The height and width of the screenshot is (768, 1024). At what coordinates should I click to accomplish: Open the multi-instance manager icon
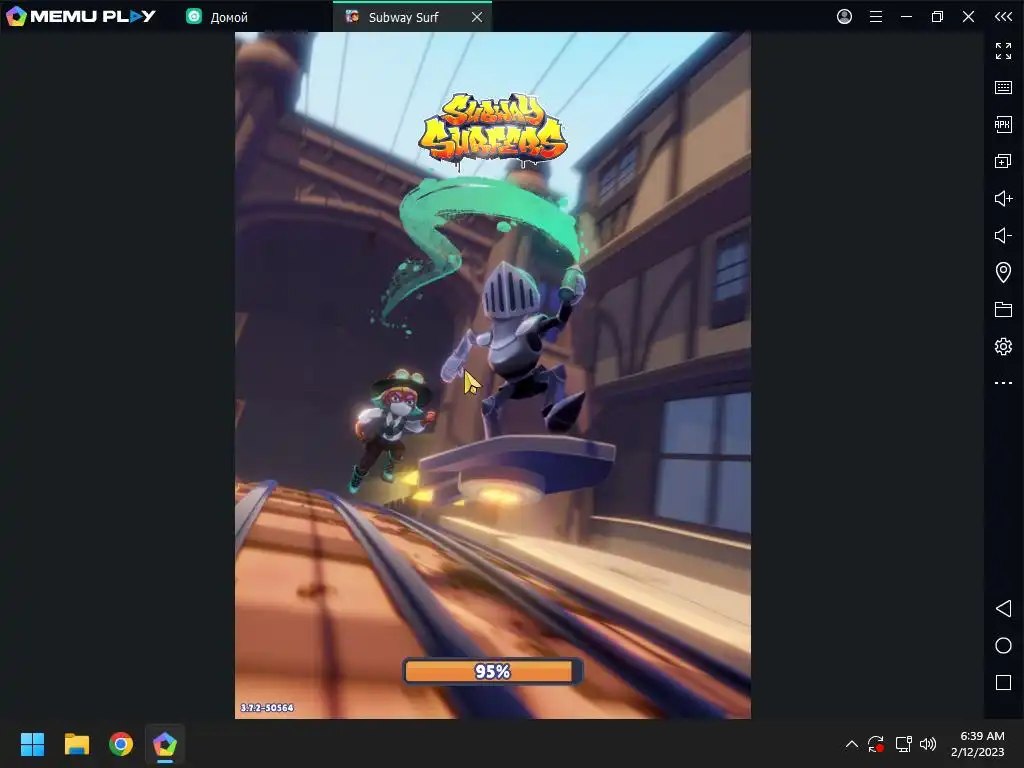[x=1003, y=161]
